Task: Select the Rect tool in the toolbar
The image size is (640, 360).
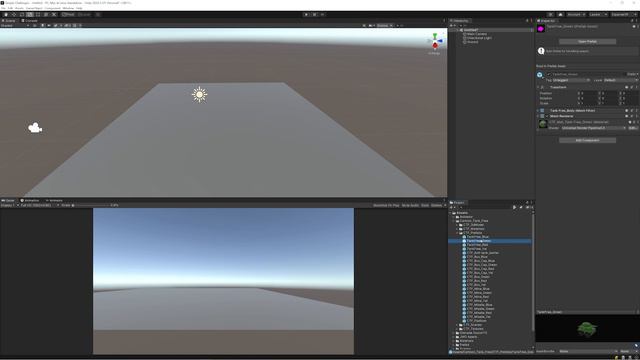Action: coord(38,15)
